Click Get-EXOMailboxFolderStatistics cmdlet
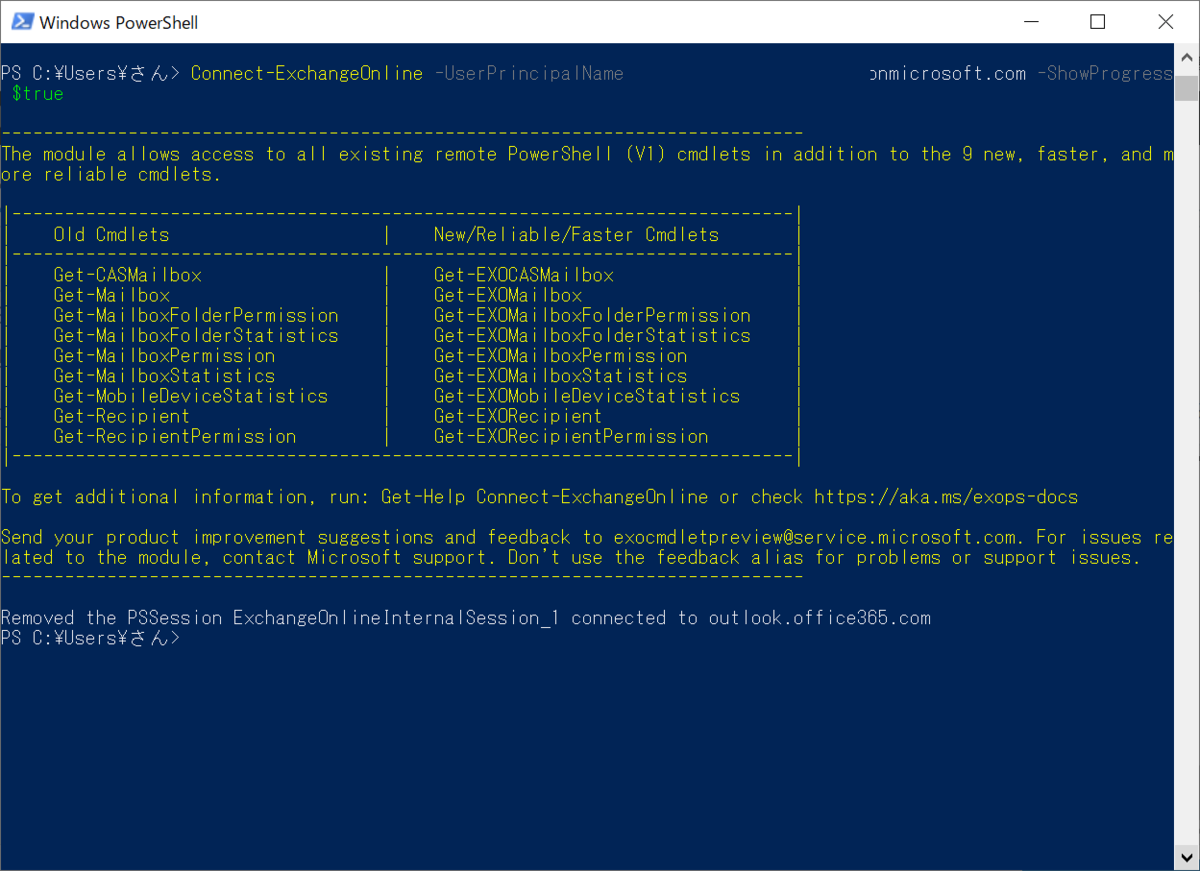 [592, 335]
